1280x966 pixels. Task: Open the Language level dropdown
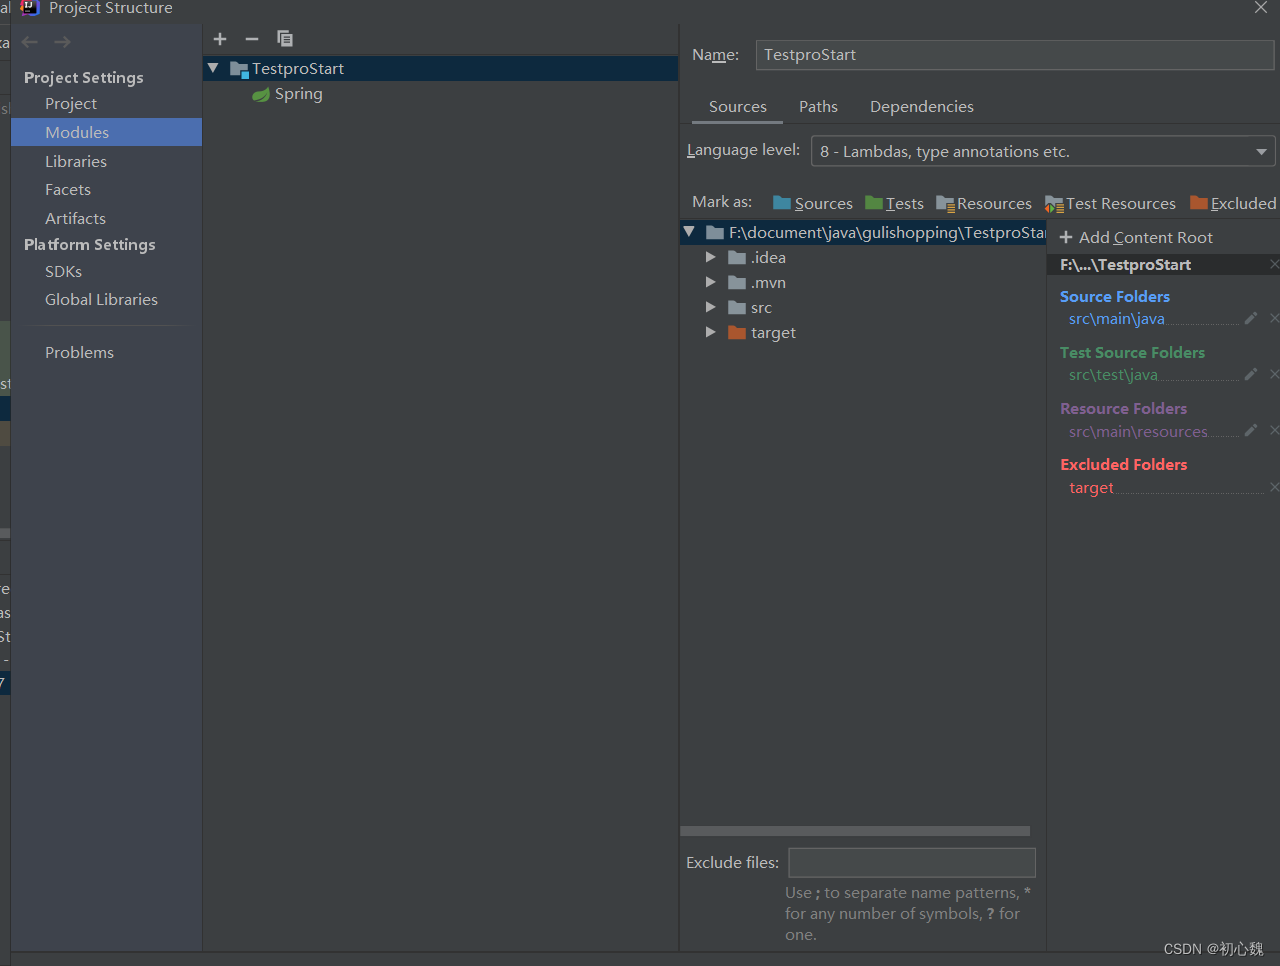1043,151
